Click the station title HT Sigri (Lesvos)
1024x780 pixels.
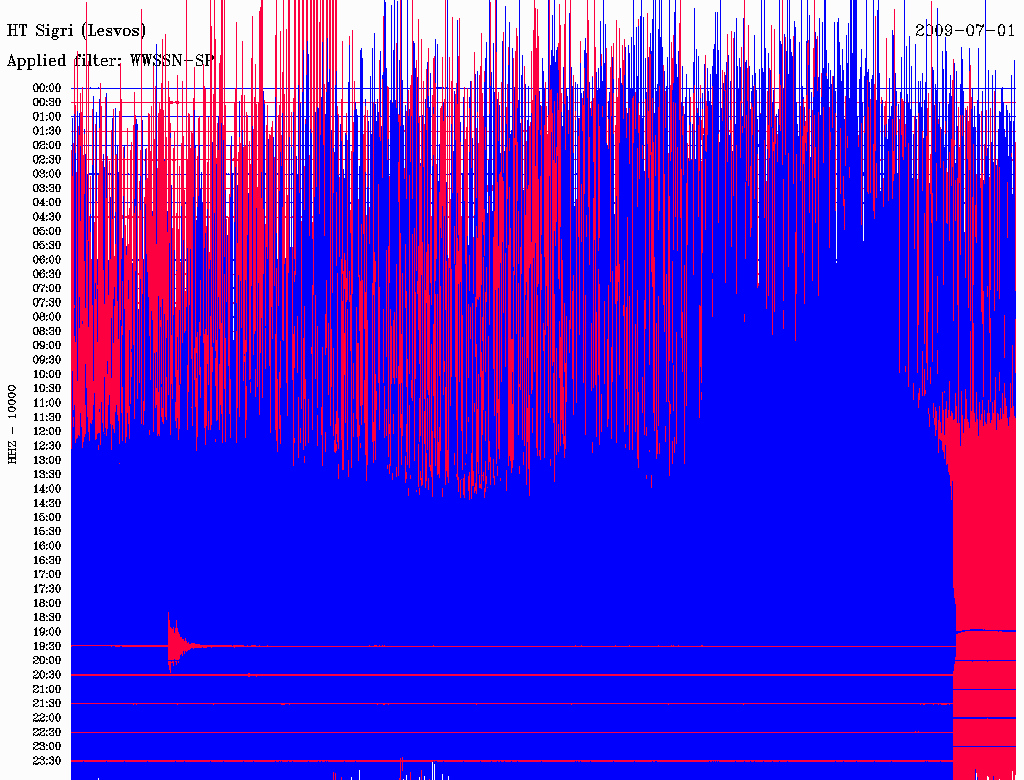76,31
